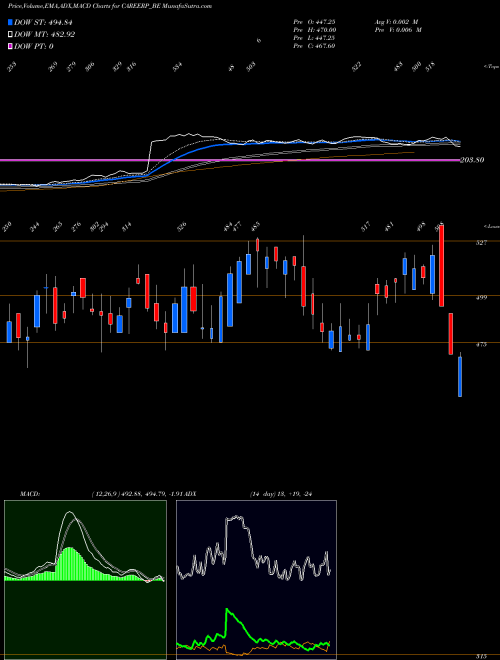Click the 'Pre O: 447.25' value
500x660 pixels.
pyautogui.click(x=314, y=21)
